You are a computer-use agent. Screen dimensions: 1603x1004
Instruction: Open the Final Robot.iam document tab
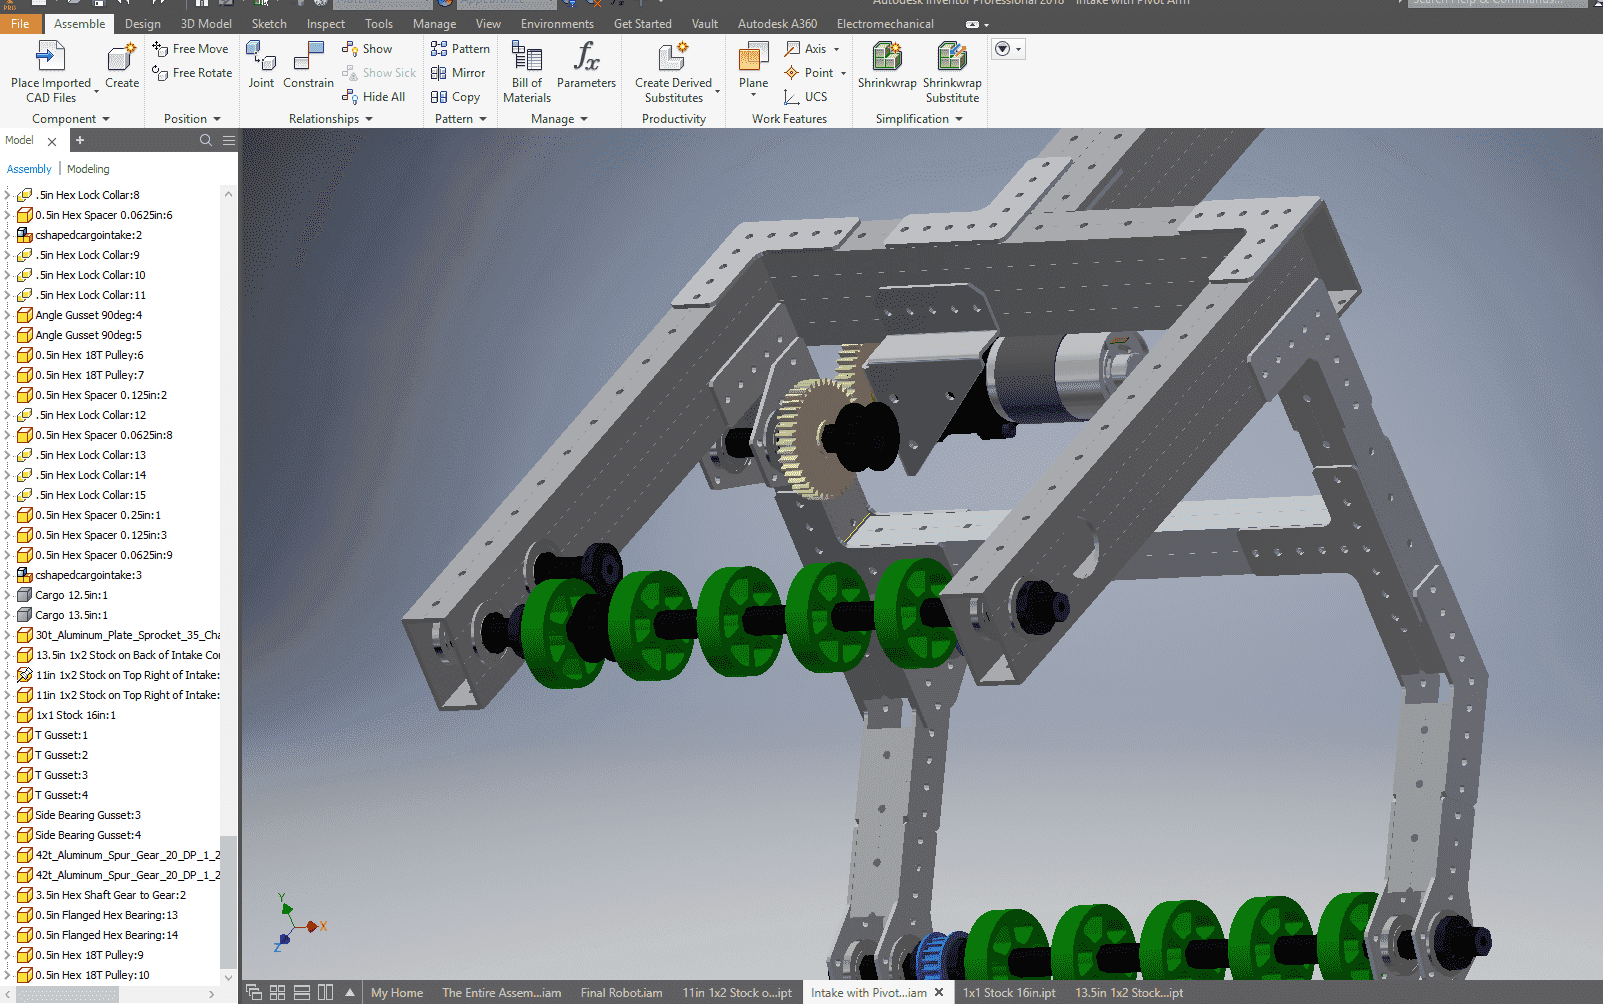pos(621,993)
